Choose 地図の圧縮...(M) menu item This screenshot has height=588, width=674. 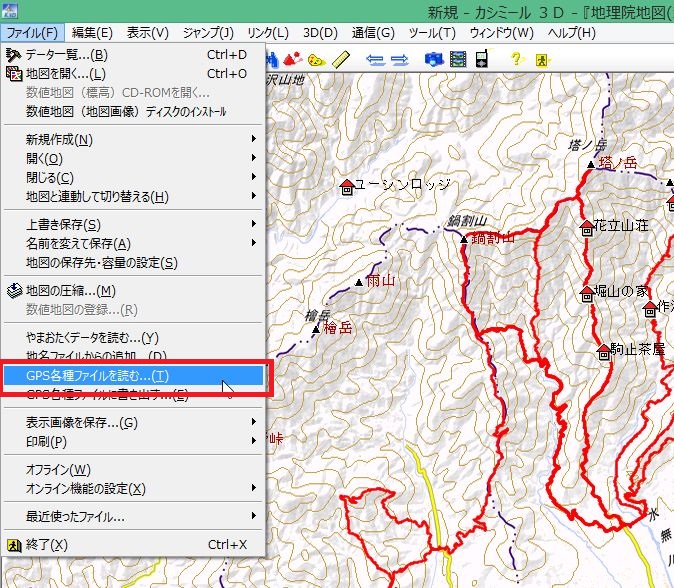[133, 291]
